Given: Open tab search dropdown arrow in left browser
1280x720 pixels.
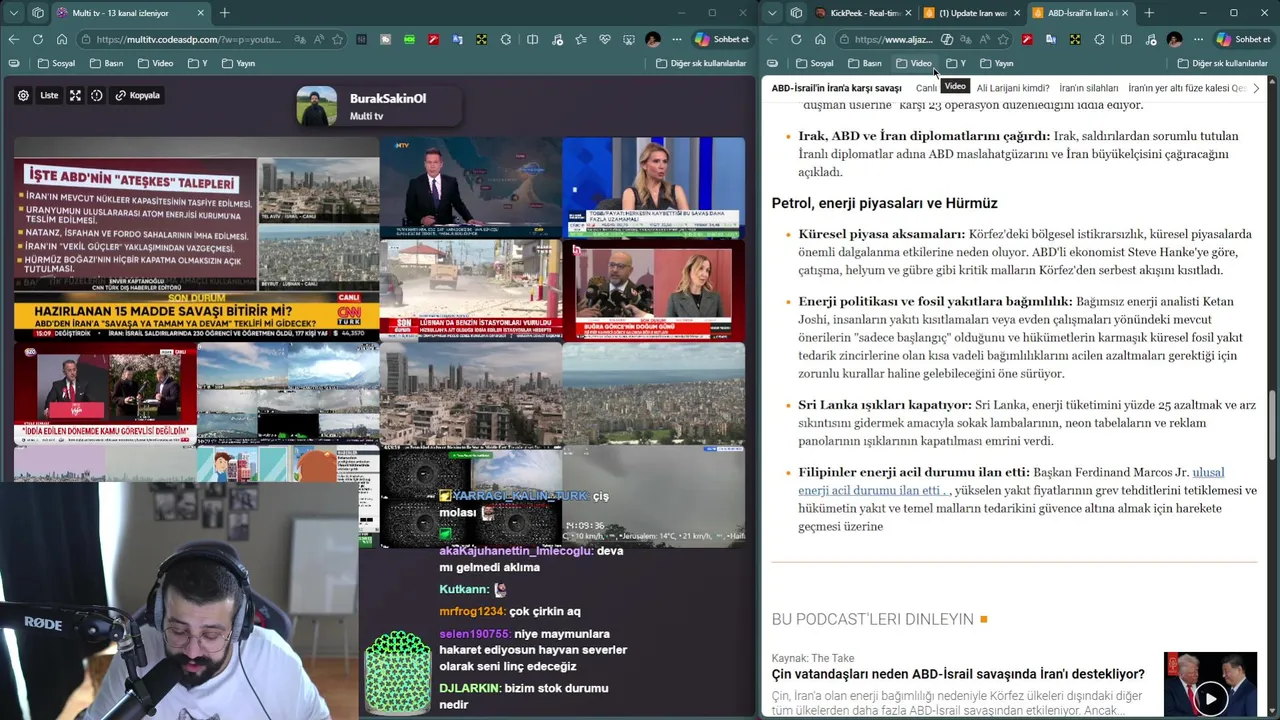Looking at the screenshot, I should click(12, 13).
